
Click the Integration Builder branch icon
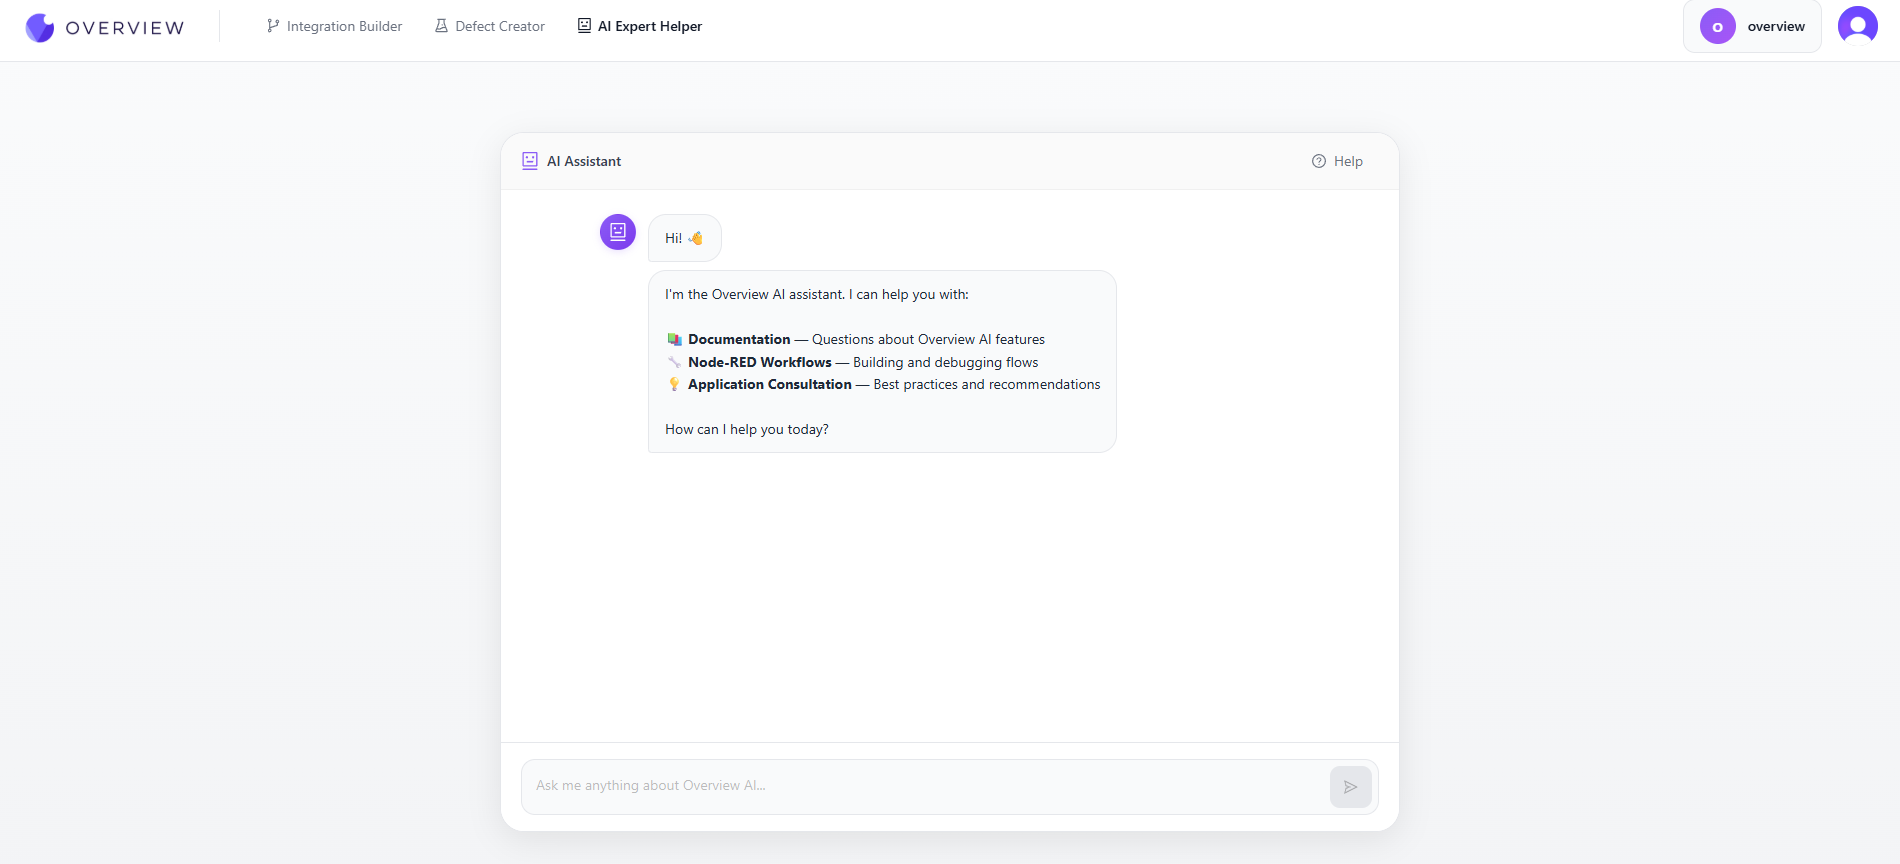coord(273,26)
